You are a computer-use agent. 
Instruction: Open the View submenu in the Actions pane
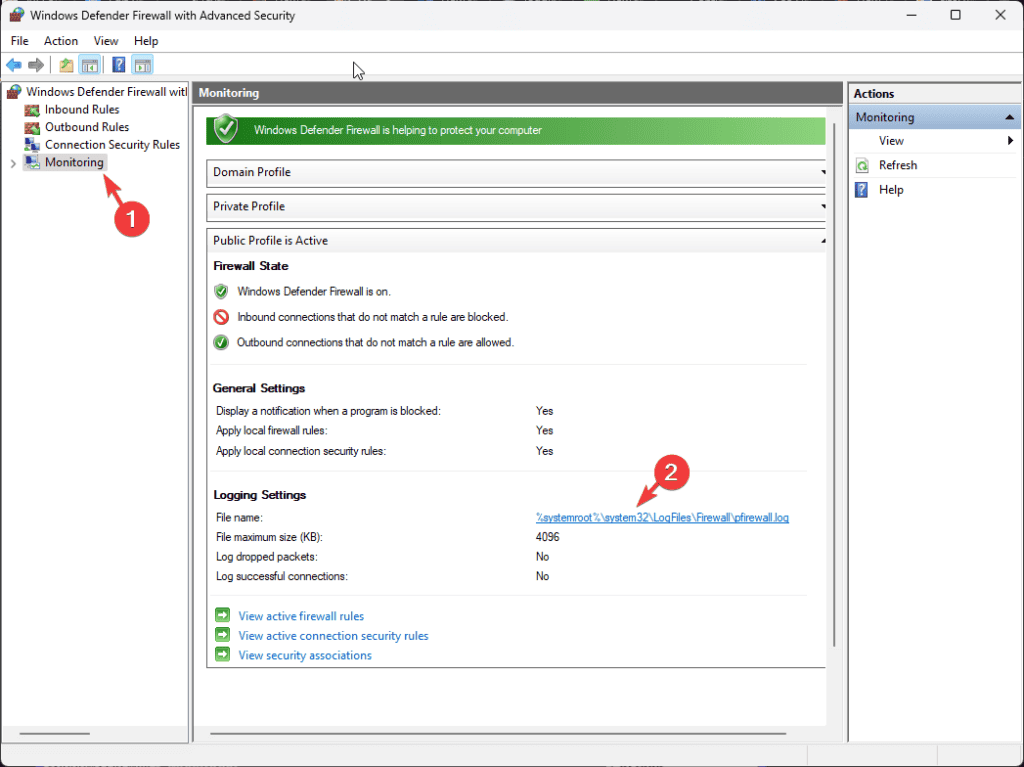click(x=891, y=140)
